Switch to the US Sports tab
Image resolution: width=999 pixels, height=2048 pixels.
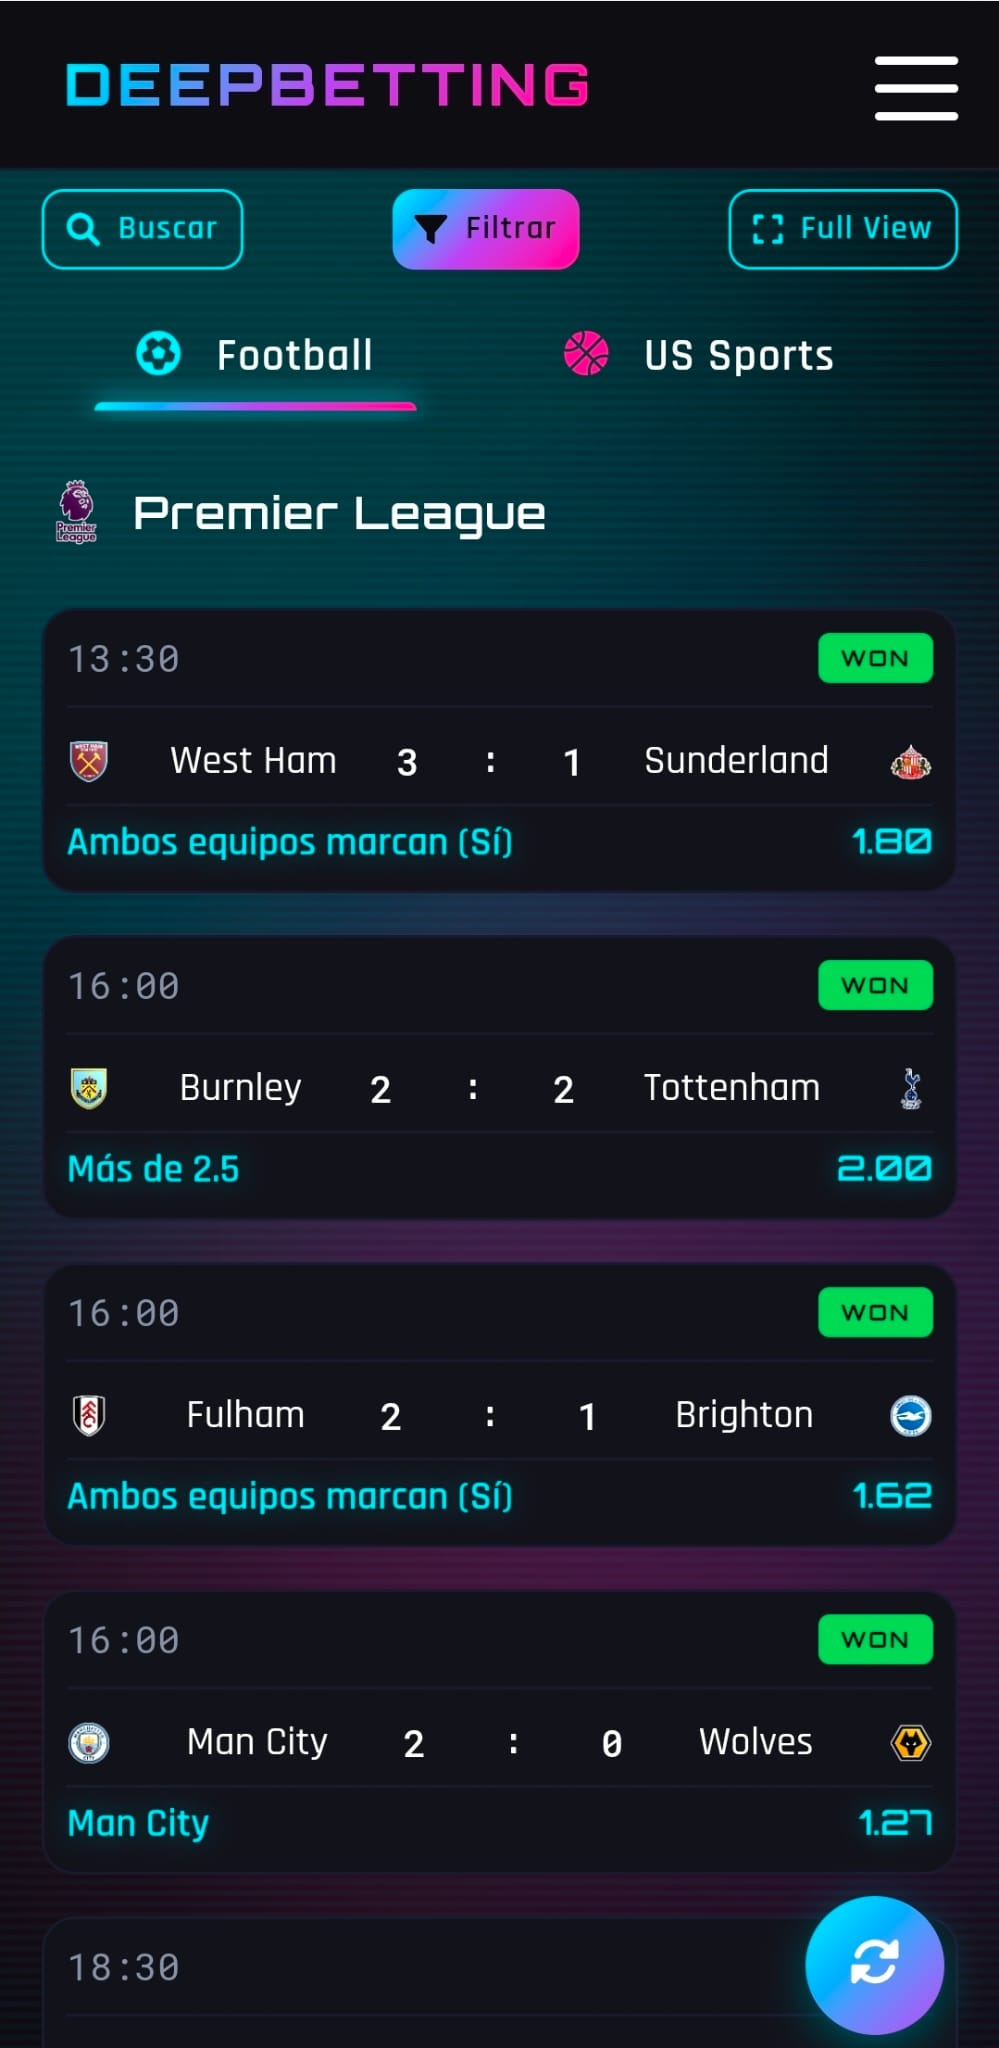699,355
